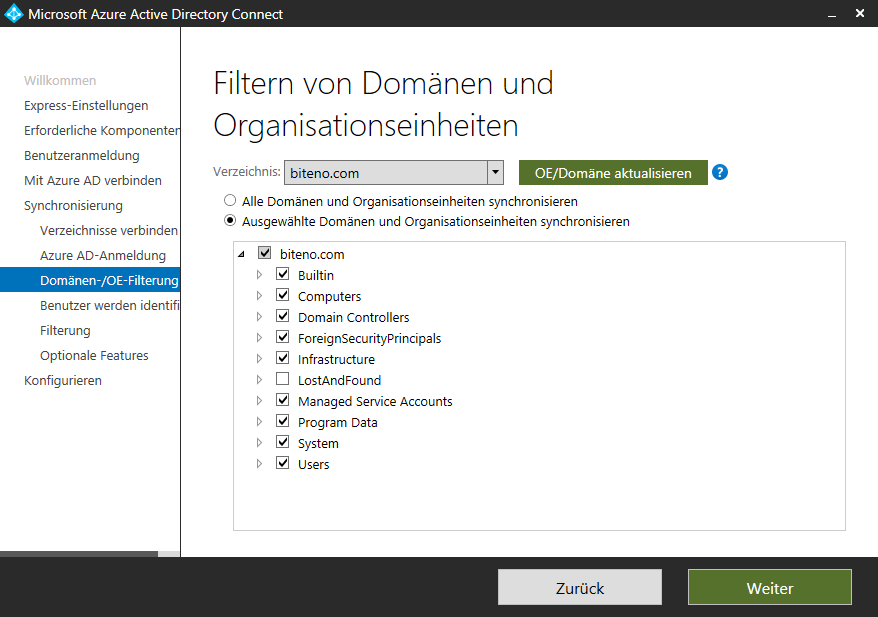Image resolution: width=878 pixels, height=617 pixels.
Task: Open Verzeichnisse verbinden sub-step
Action: [x=109, y=230]
